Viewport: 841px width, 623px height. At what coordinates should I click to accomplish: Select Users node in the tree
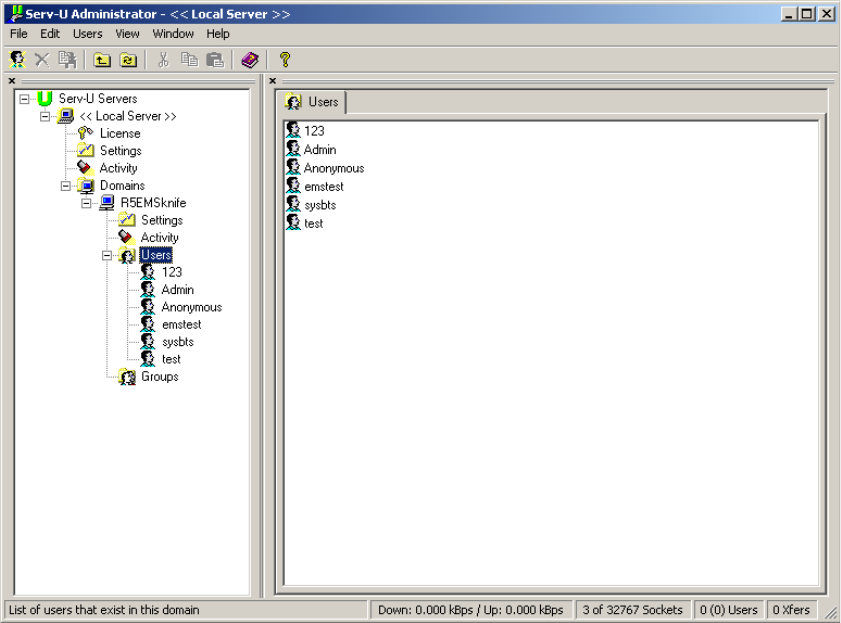156,255
